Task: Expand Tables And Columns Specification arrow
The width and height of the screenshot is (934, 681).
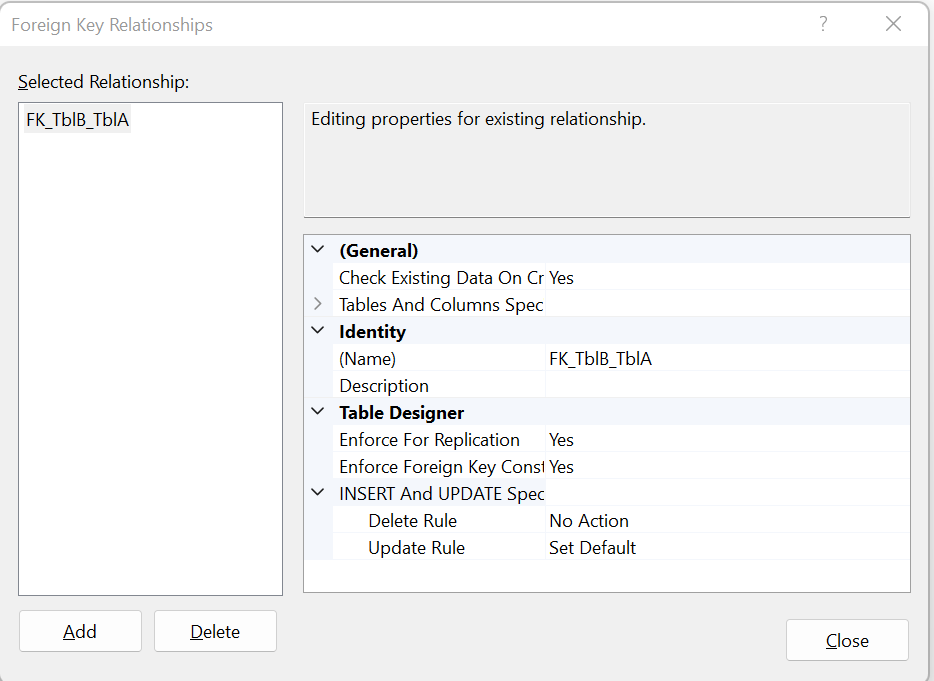Action: click(x=318, y=304)
